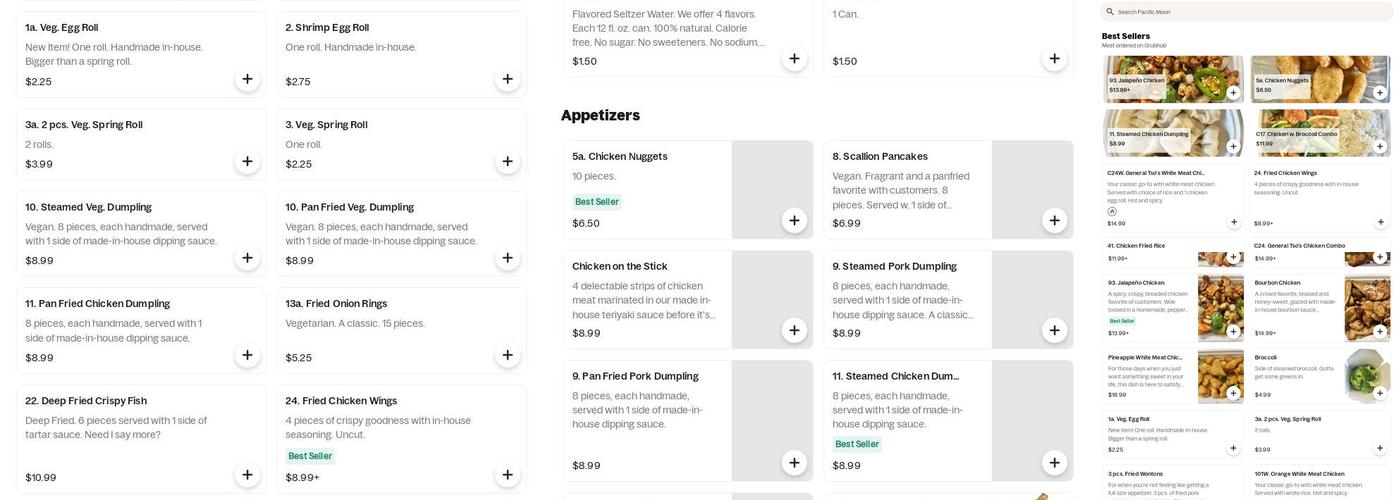
Task: Click the Search Pacific Moon field
Action: pos(1250,12)
